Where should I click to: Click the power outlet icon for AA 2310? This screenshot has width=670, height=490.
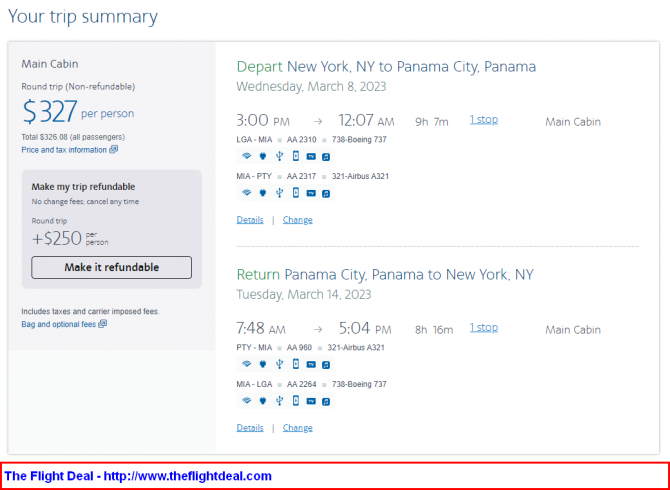tap(263, 156)
